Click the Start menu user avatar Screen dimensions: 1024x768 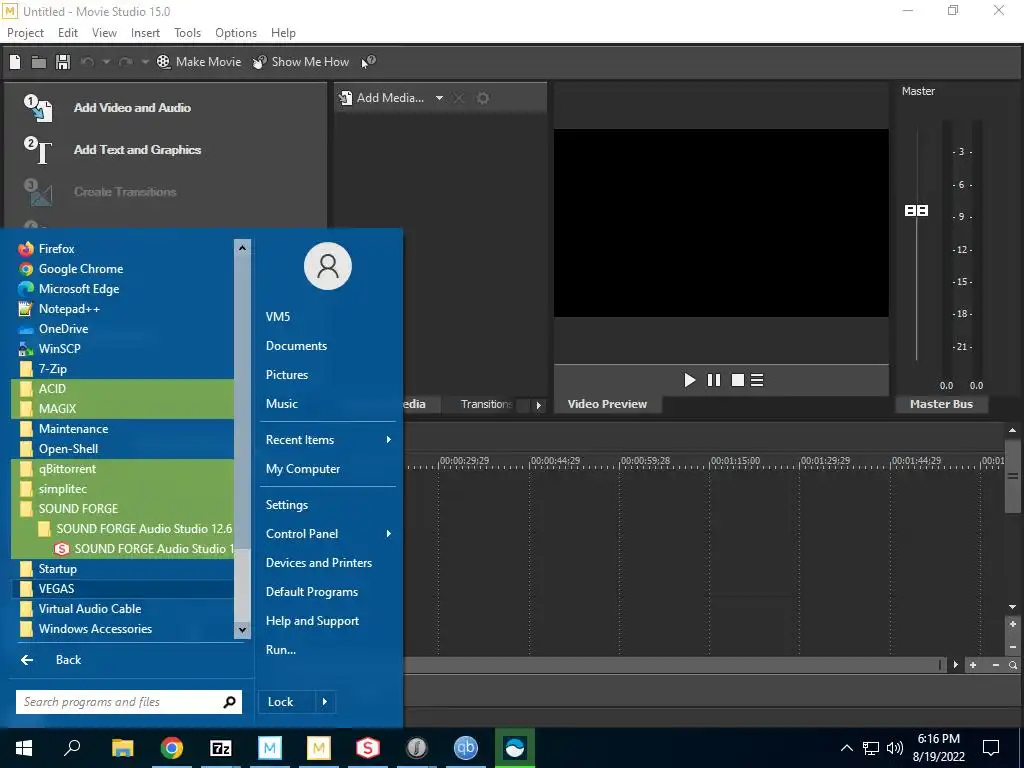tap(328, 266)
